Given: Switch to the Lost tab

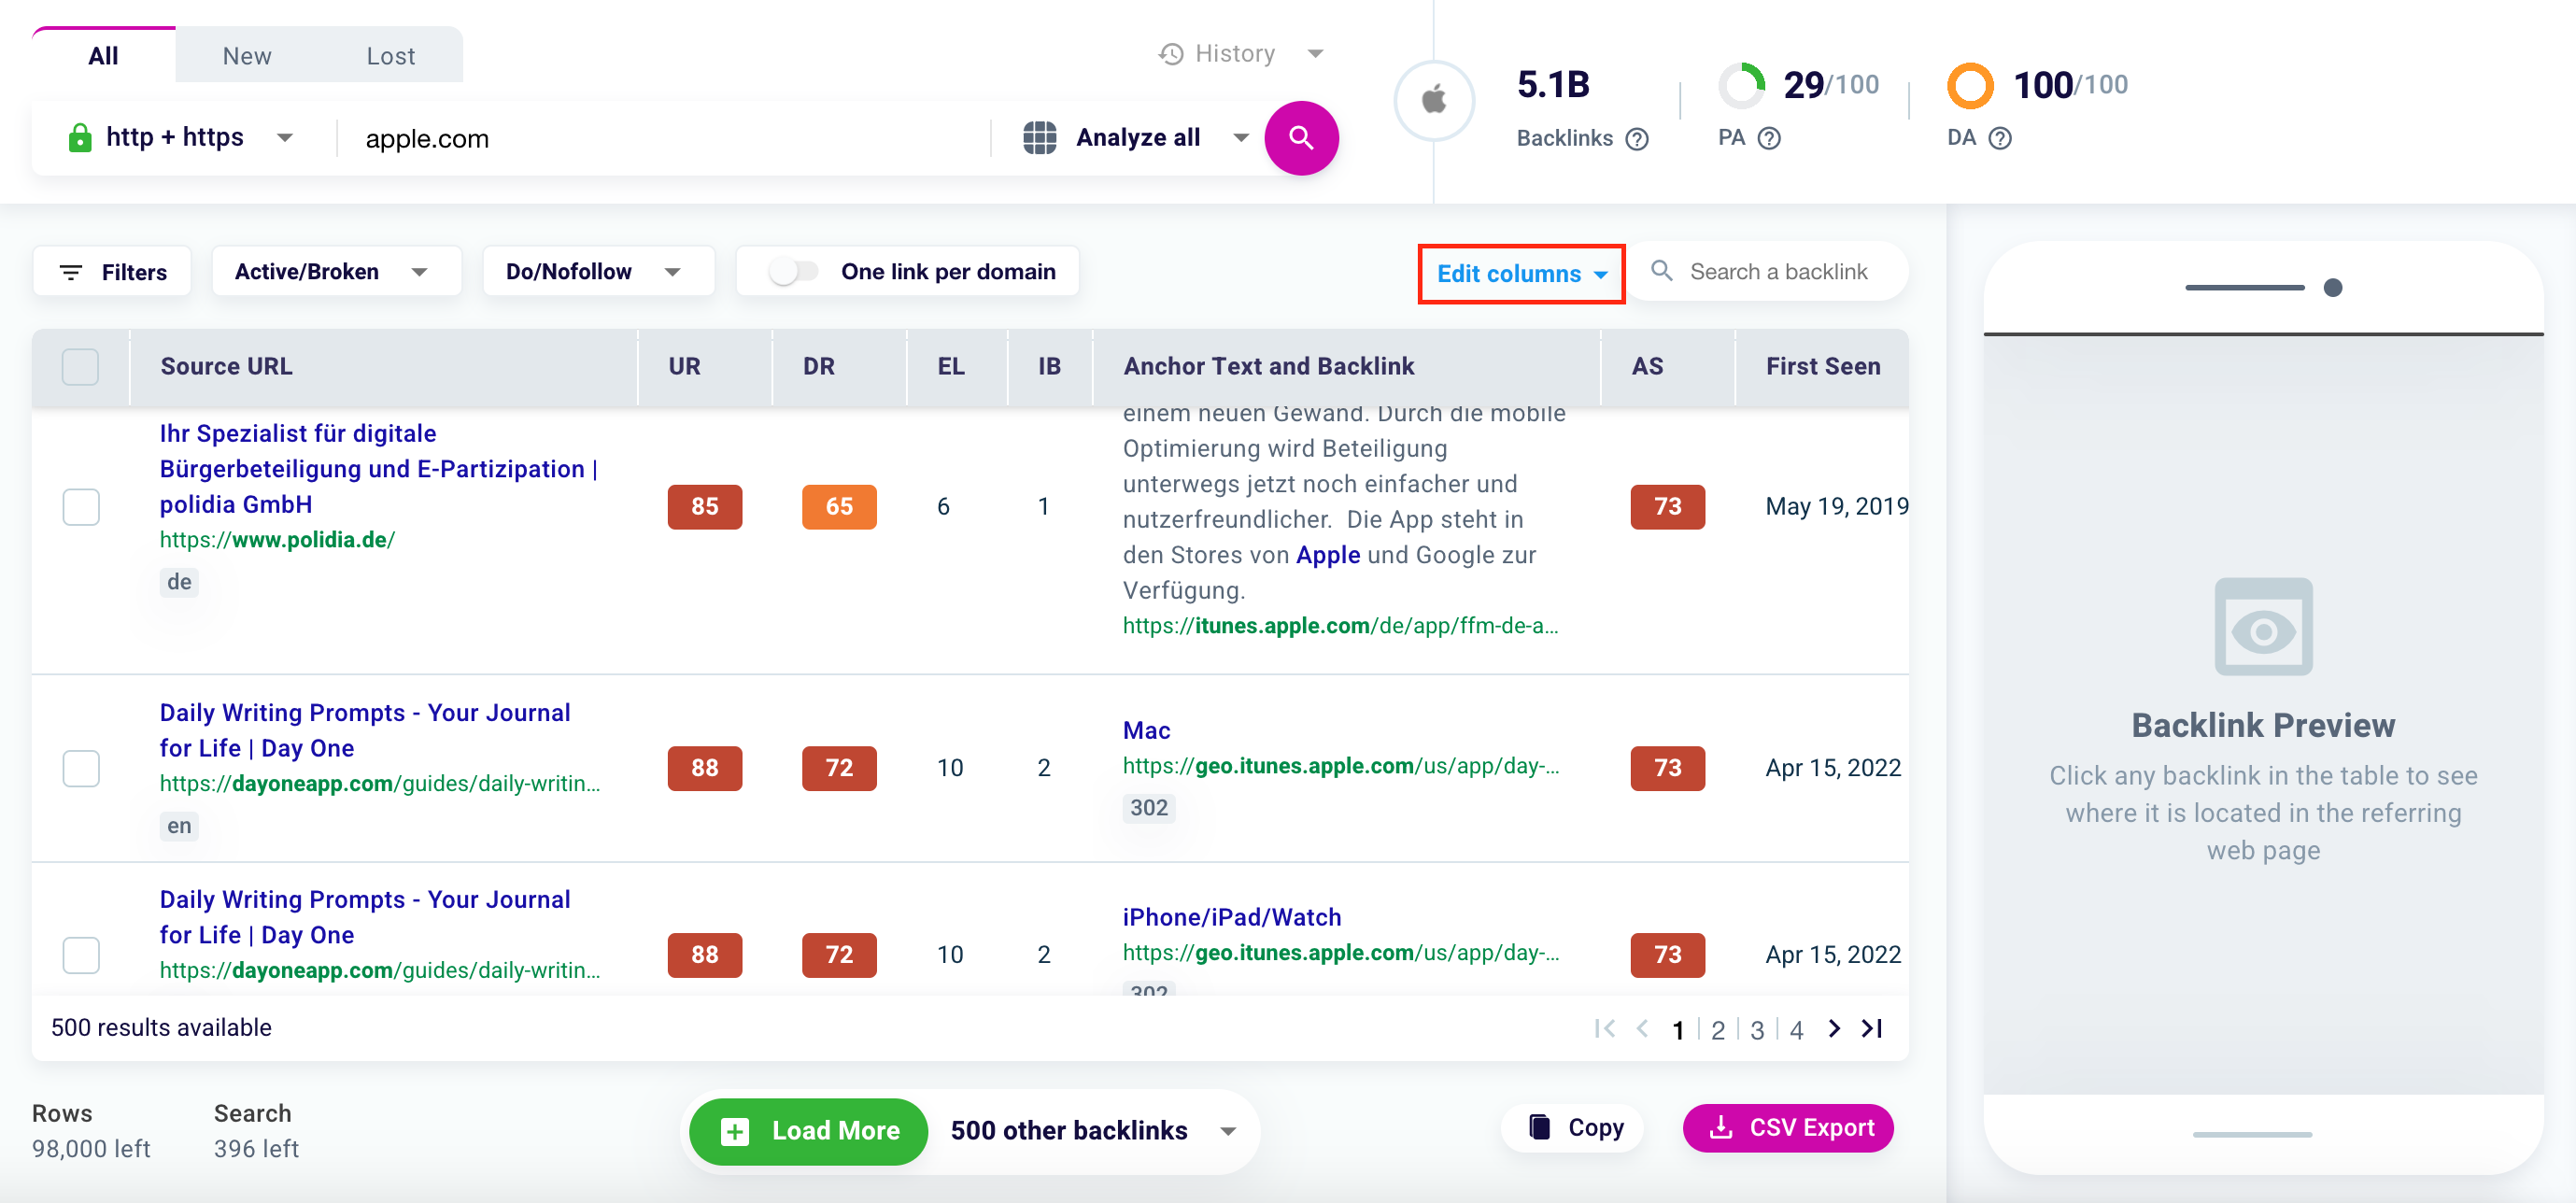Looking at the screenshot, I should [x=390, y=56].
